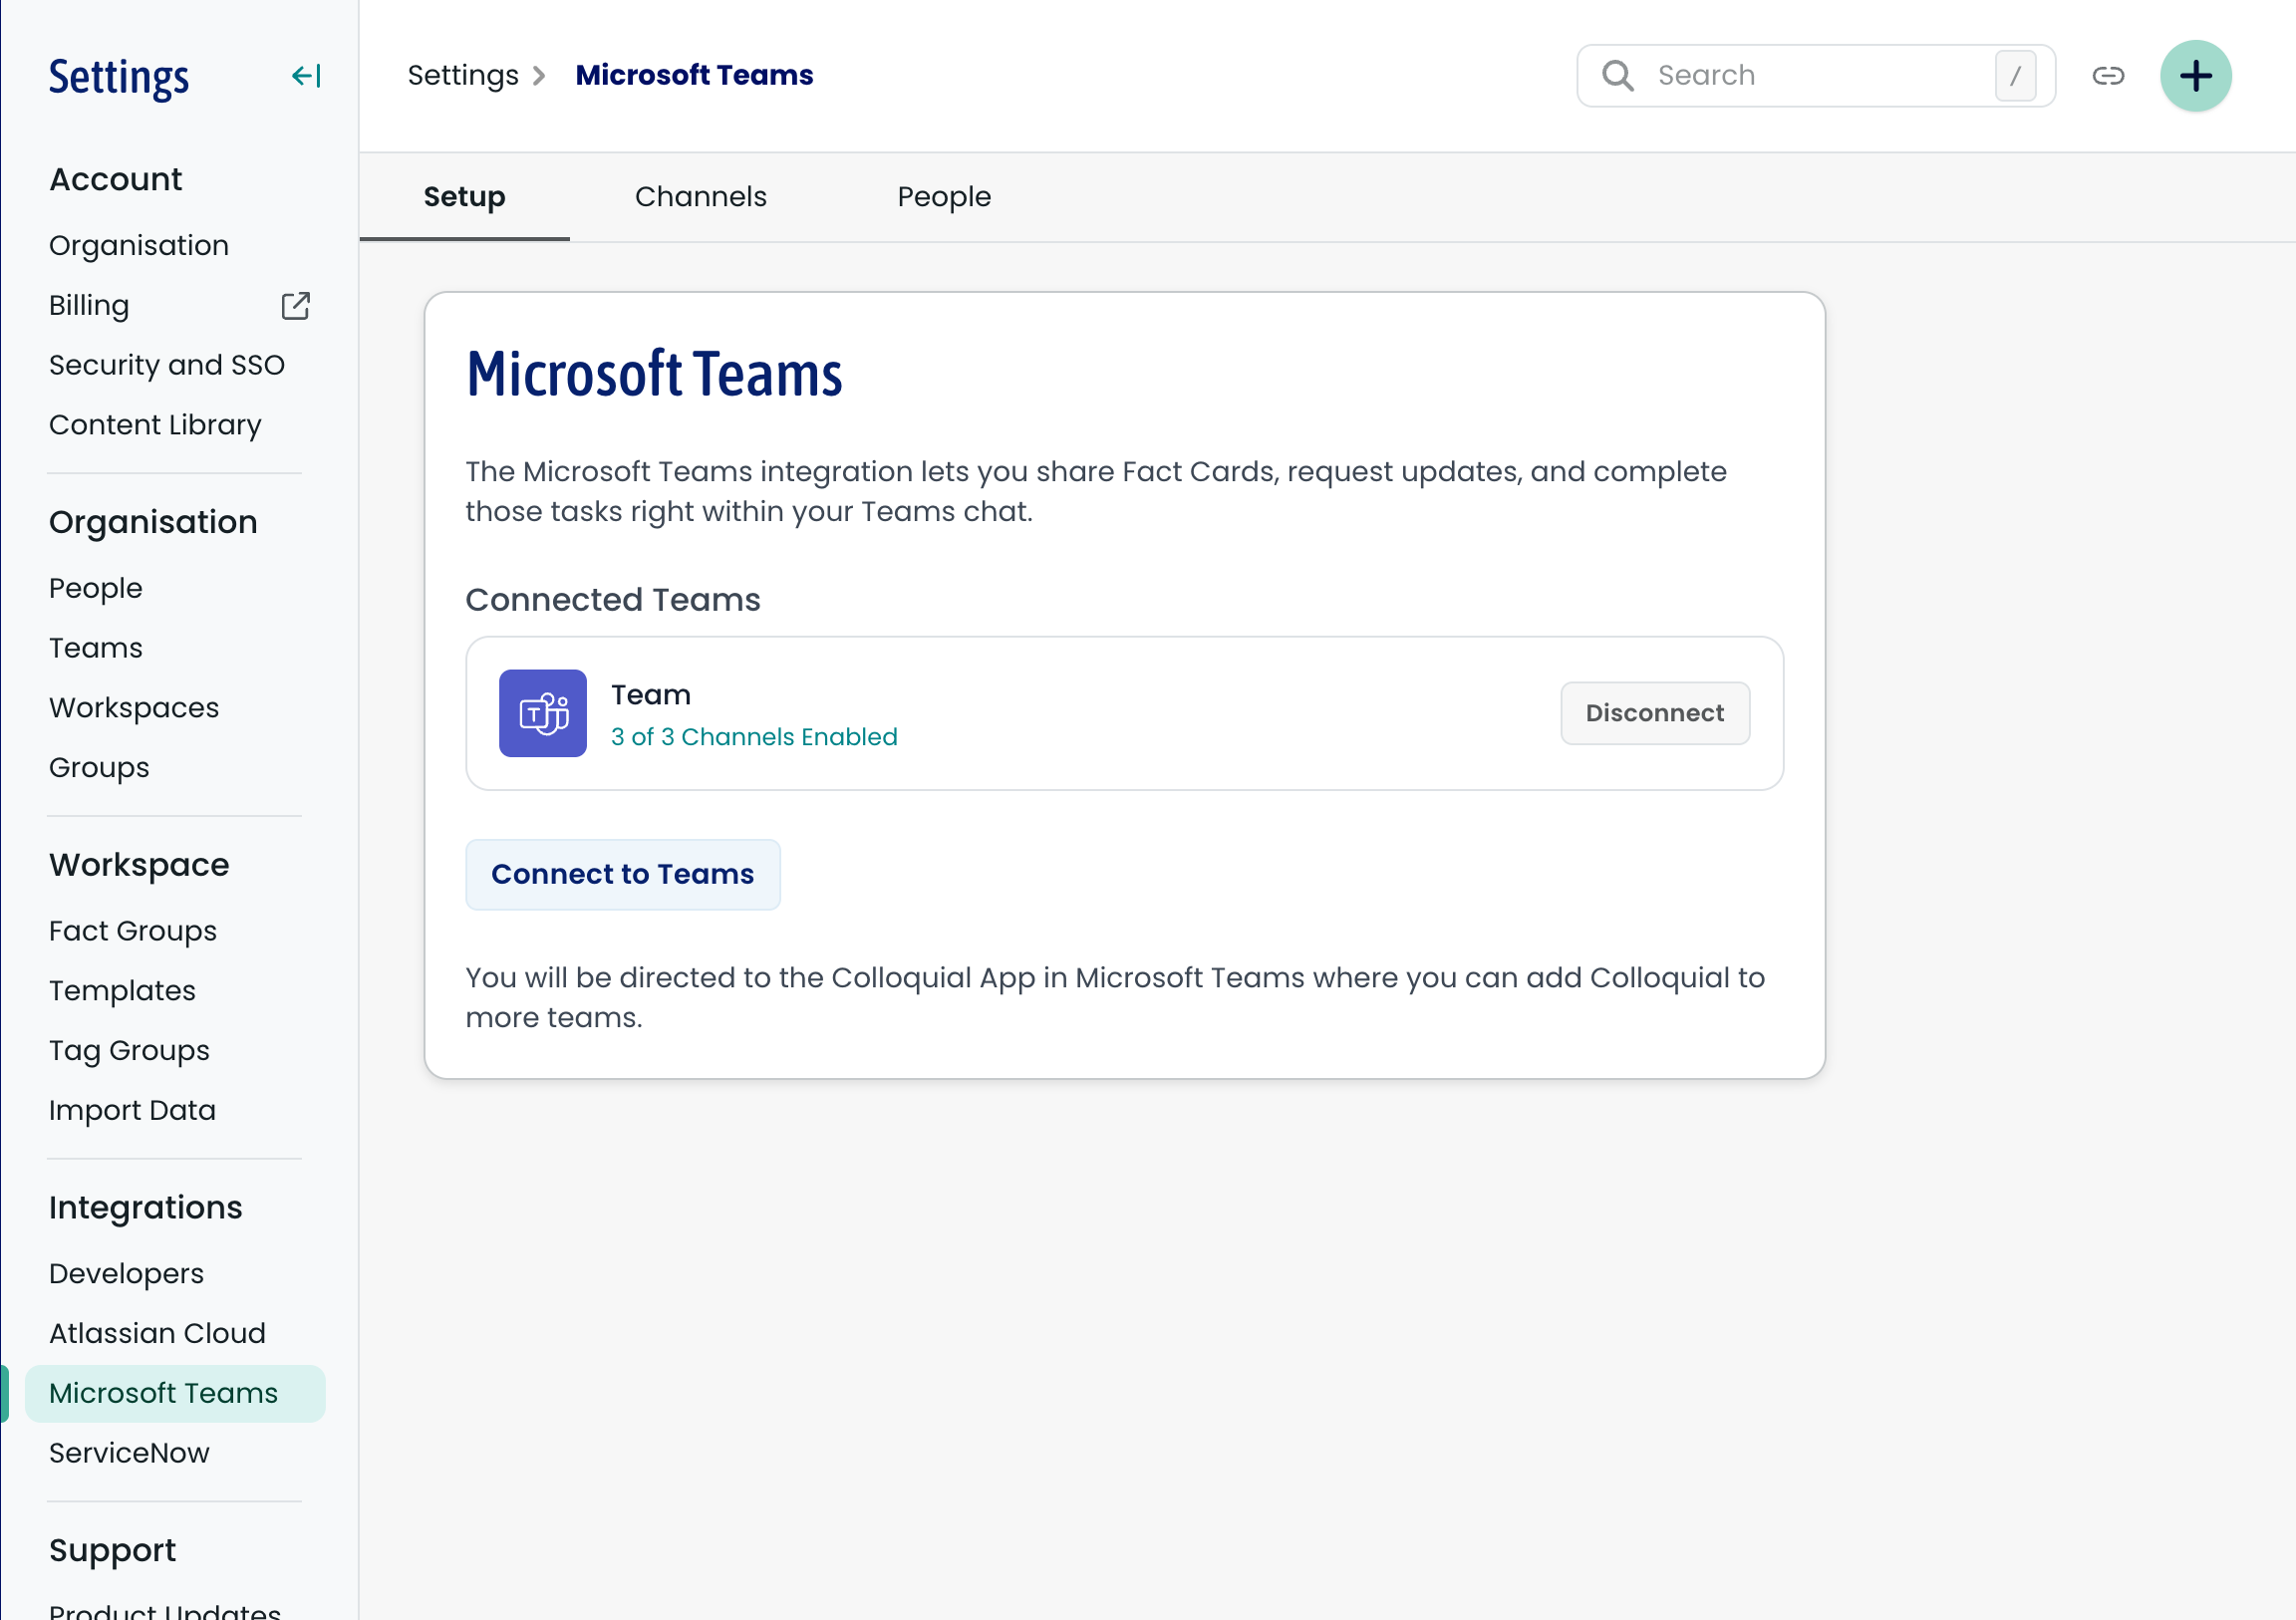This screenshot has width=2296, height=1620.
Task: Click the Support section heading
Action: click(112, 1551)
